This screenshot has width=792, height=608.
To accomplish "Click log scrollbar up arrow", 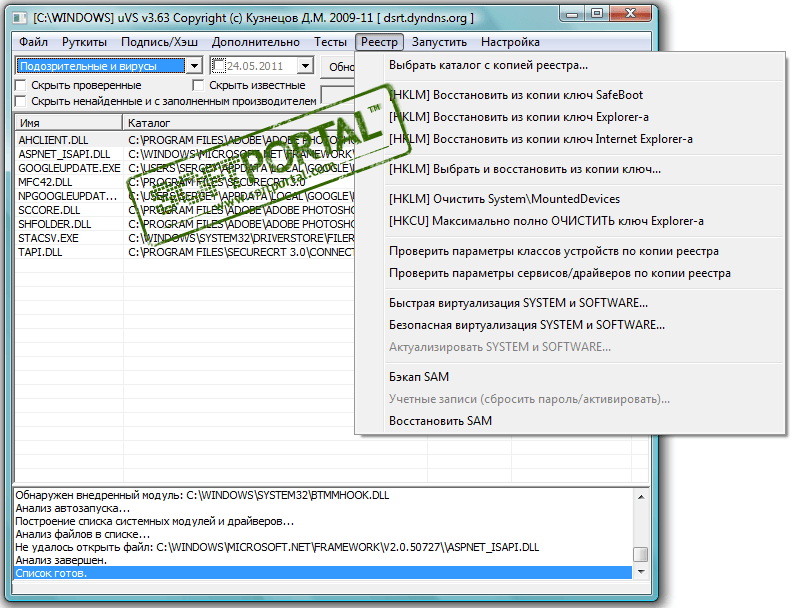I will 641,497.
